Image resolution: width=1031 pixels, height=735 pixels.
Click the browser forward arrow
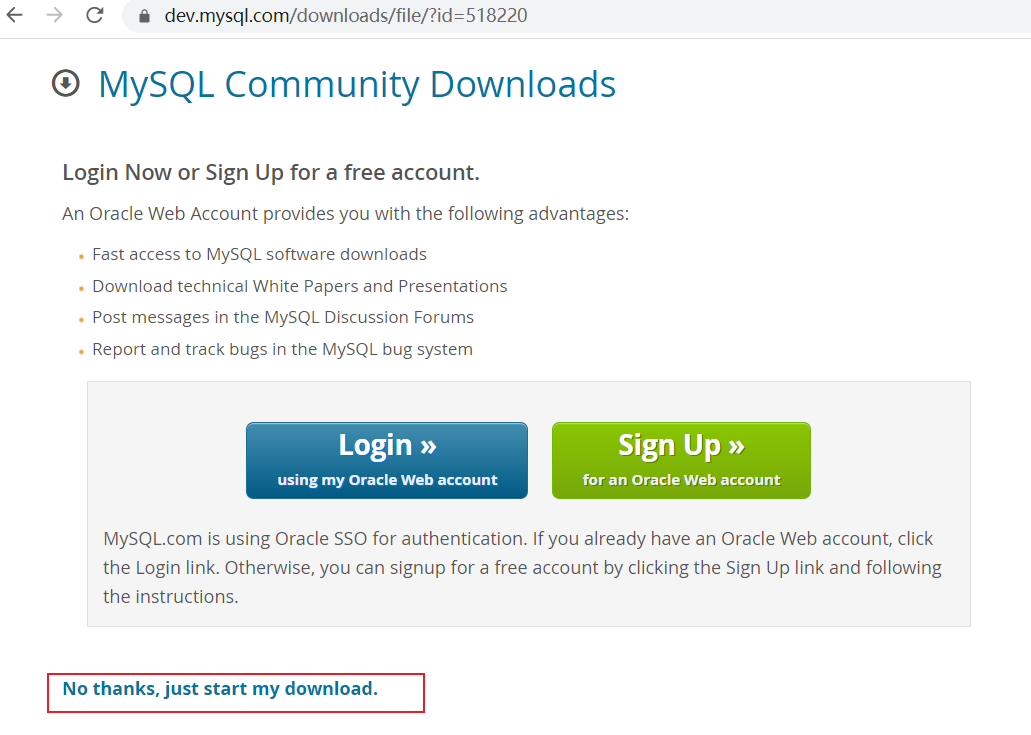point(55,15)
